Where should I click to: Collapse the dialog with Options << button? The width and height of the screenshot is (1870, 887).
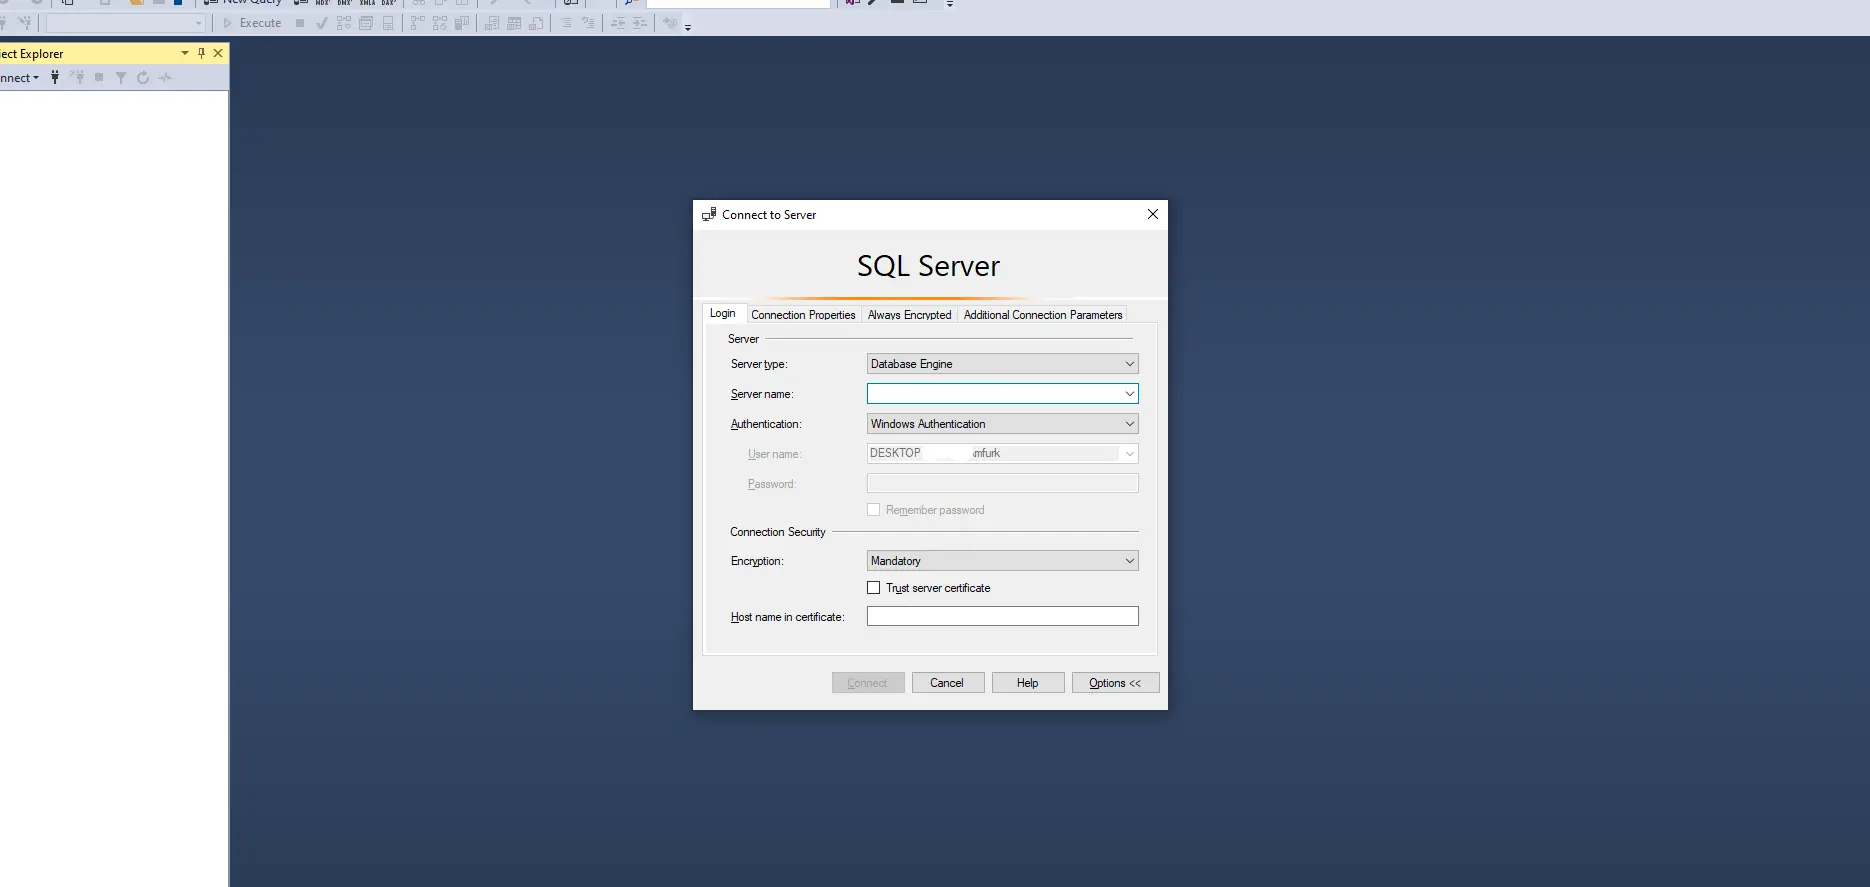click(1116, 683)
